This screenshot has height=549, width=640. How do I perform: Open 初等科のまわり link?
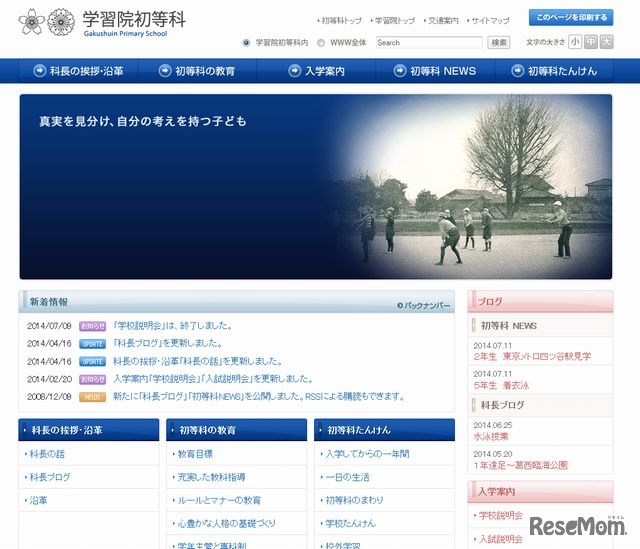point(354,500)
